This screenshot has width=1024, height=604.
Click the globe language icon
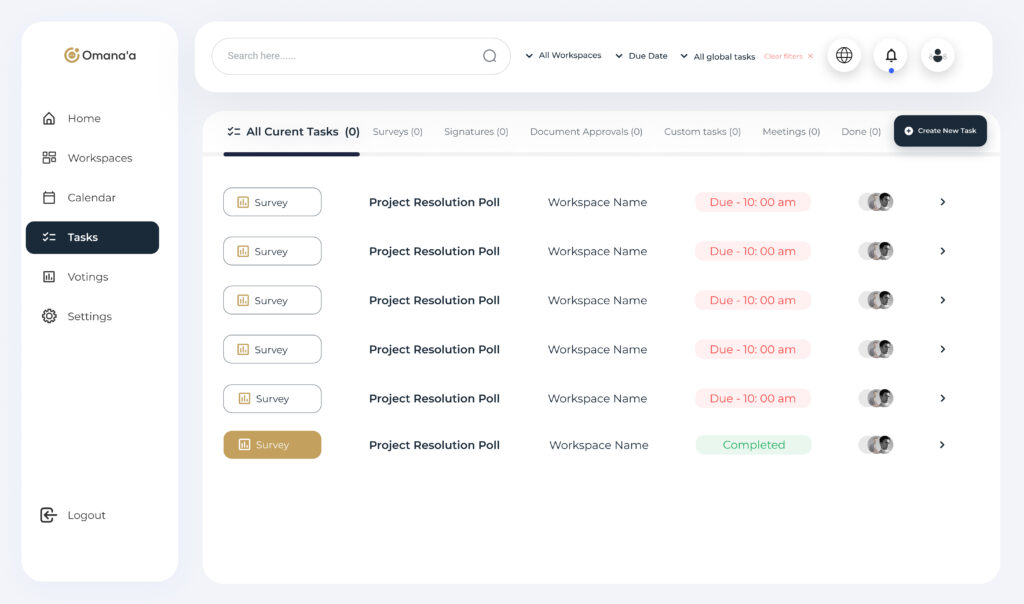click(844, 55)
